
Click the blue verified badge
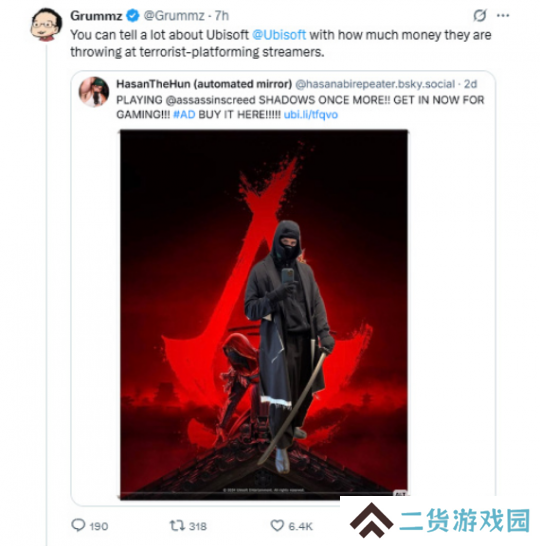(133, 16)
